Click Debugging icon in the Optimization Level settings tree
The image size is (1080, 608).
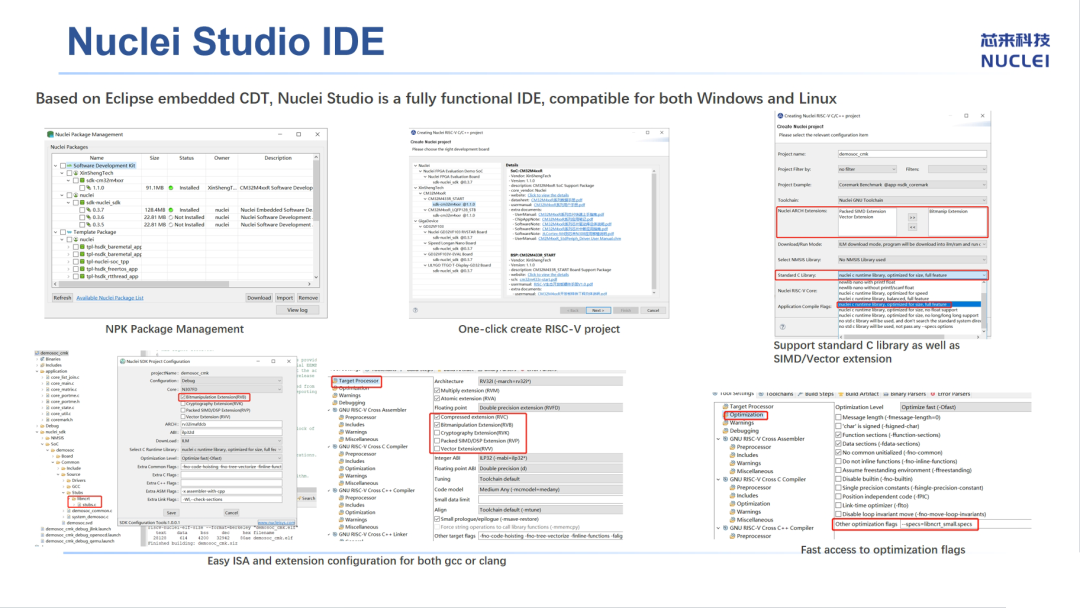725,431
